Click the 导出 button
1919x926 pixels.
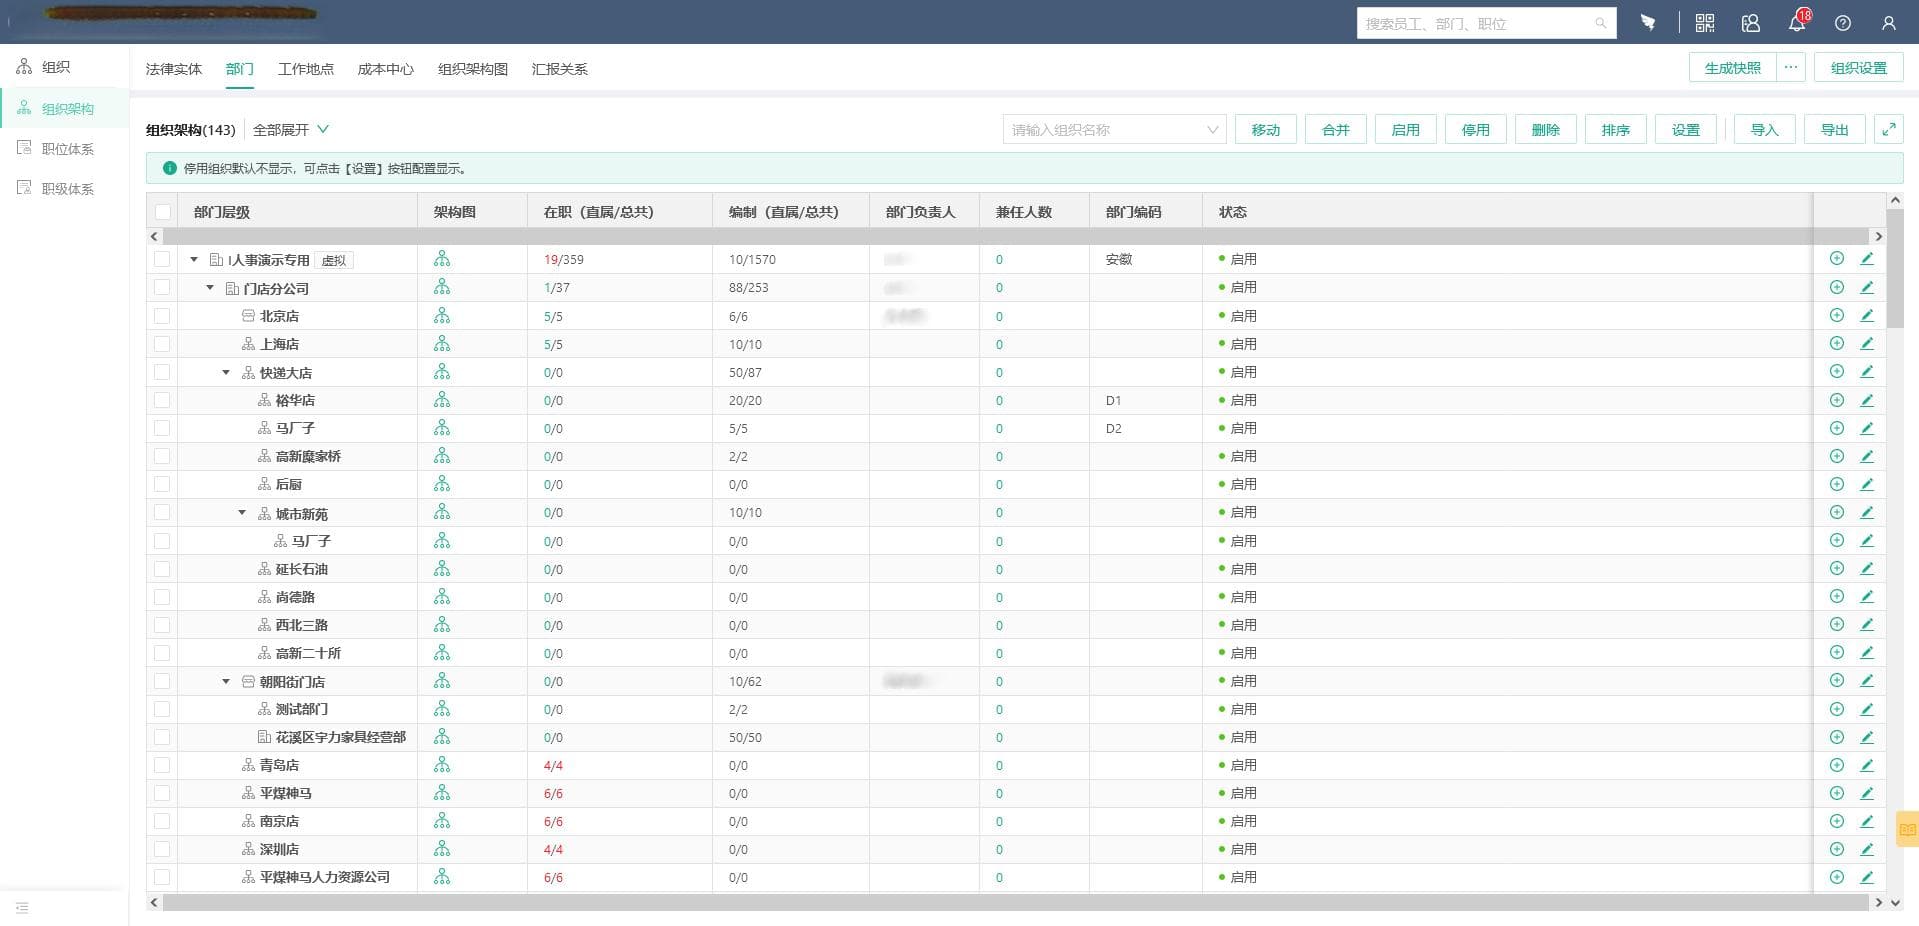pyautogui.click(x=1835, y=130)
